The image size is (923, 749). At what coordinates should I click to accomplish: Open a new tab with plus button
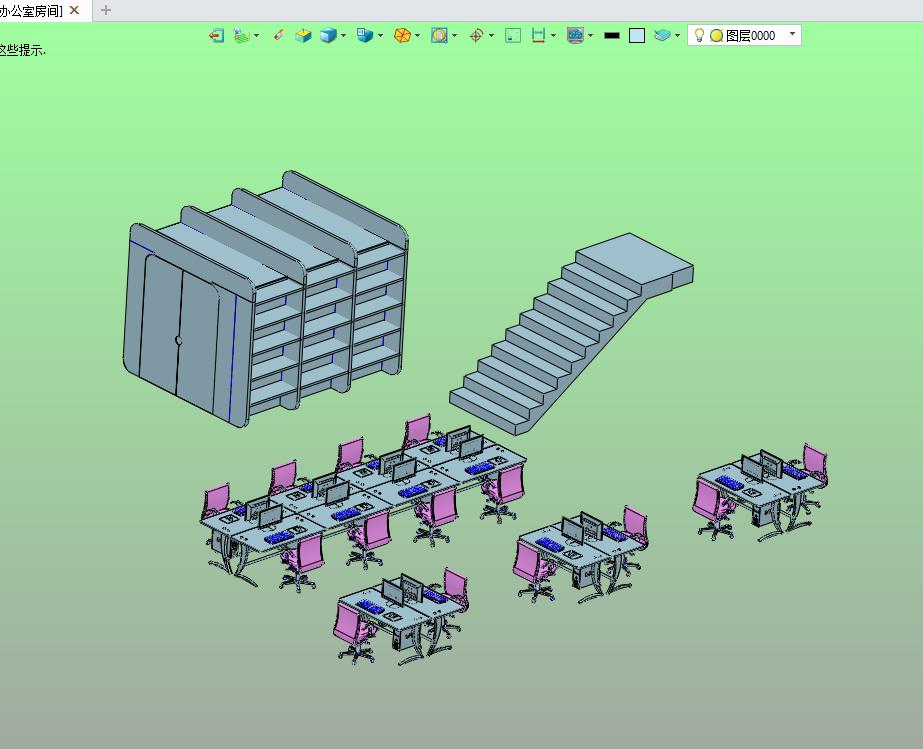[106, 11]
